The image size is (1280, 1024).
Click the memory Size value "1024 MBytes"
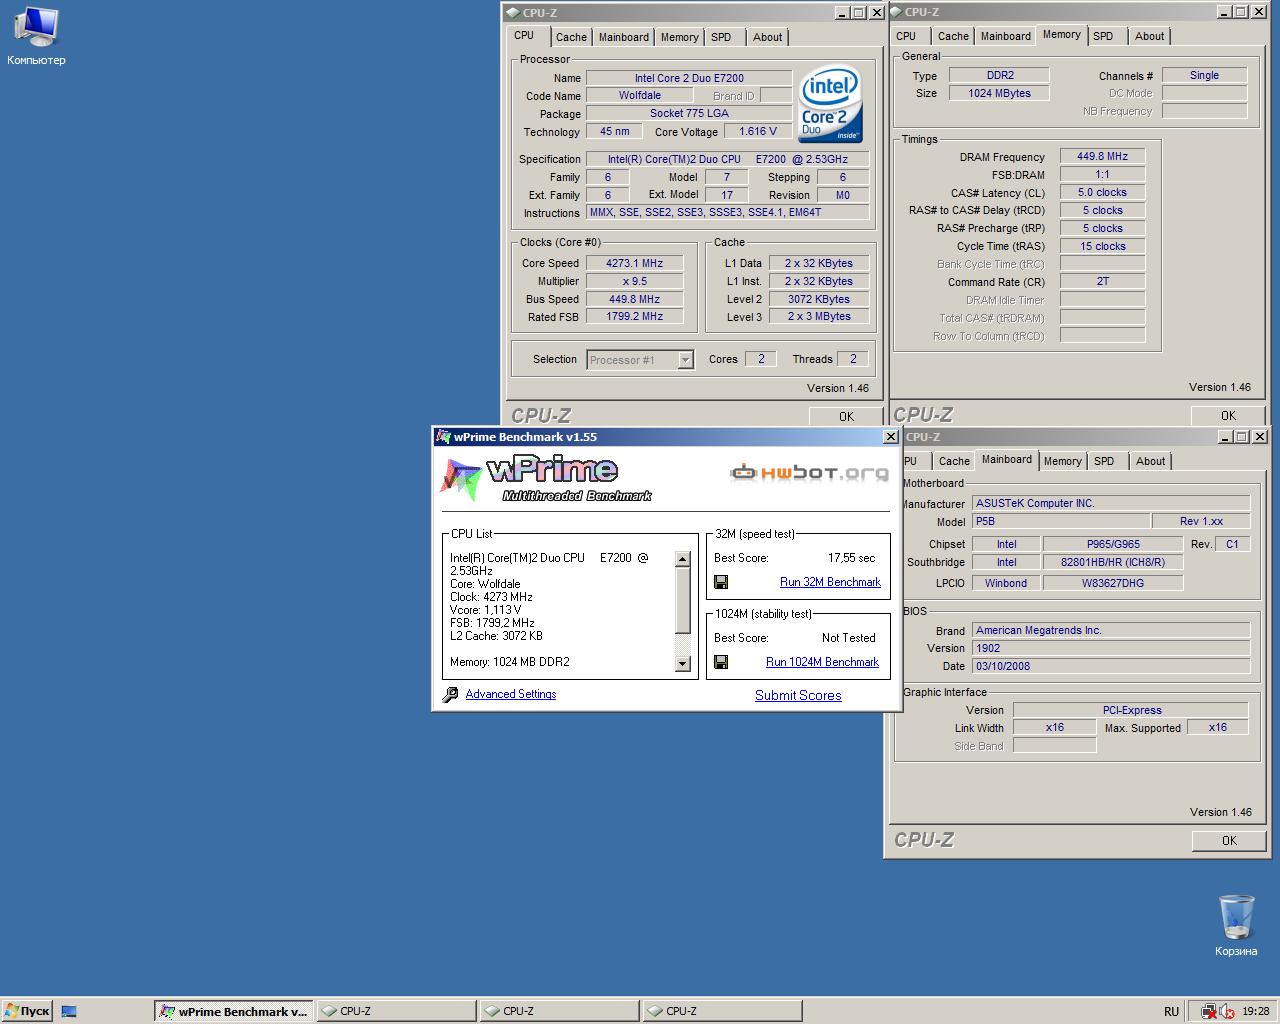999,93
